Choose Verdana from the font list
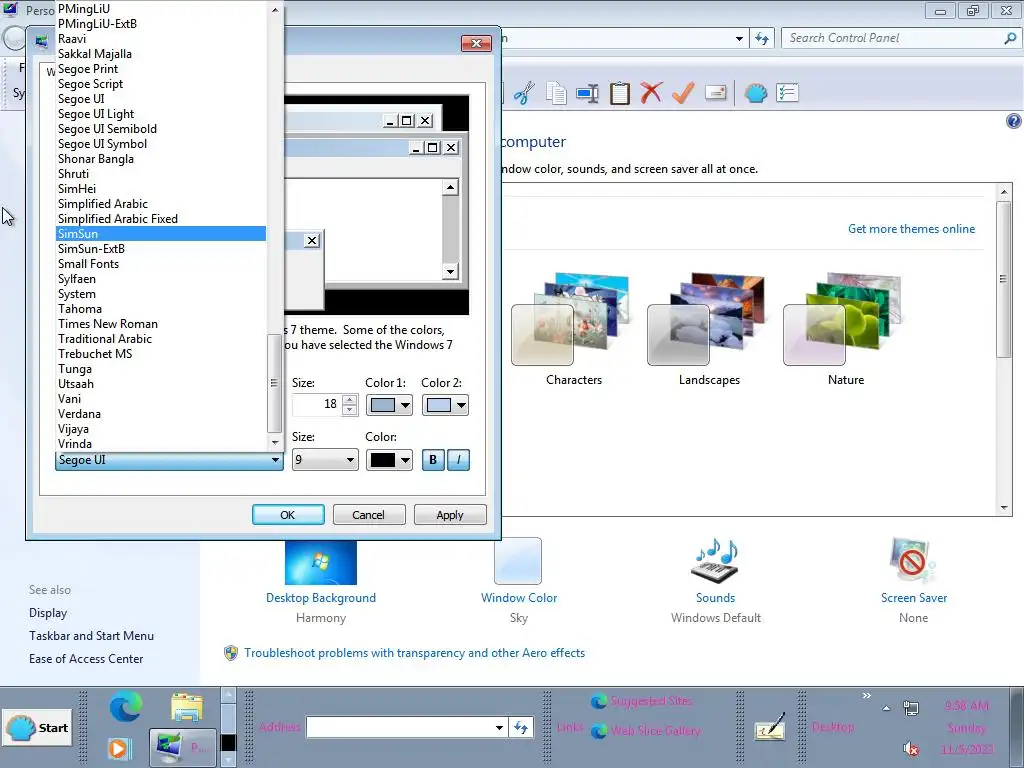Image resolution: width=1024 pixels, height=768 pixels. [x=161, y=414]
